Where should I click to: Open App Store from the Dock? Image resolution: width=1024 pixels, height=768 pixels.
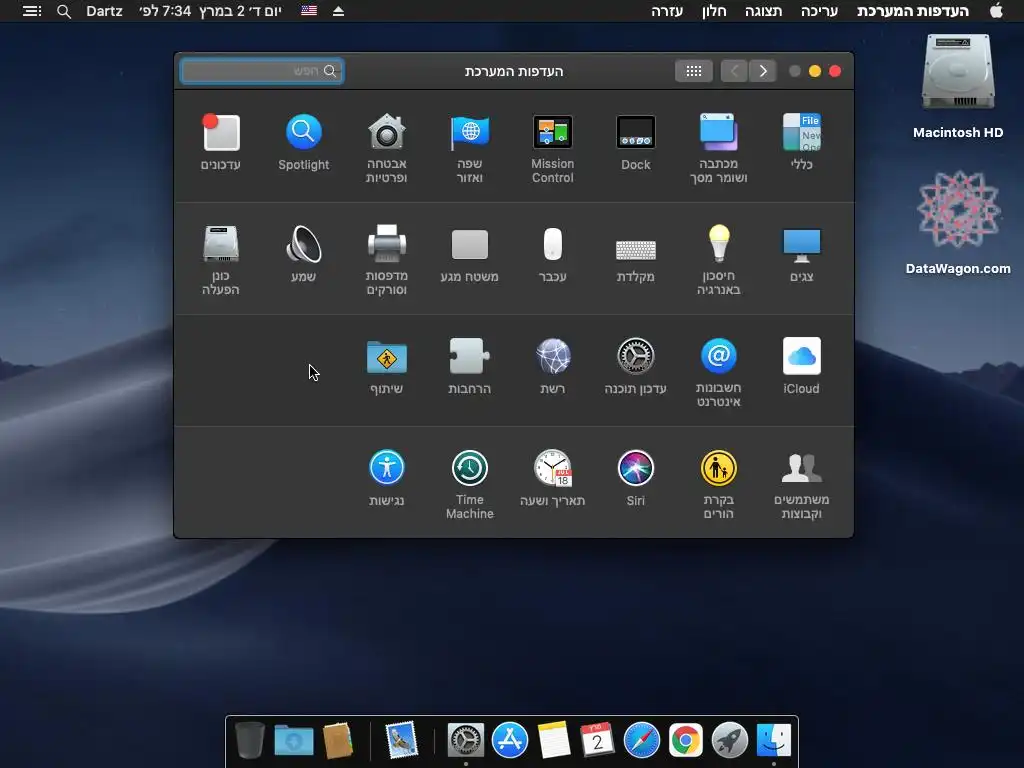(x=509, y=741)
